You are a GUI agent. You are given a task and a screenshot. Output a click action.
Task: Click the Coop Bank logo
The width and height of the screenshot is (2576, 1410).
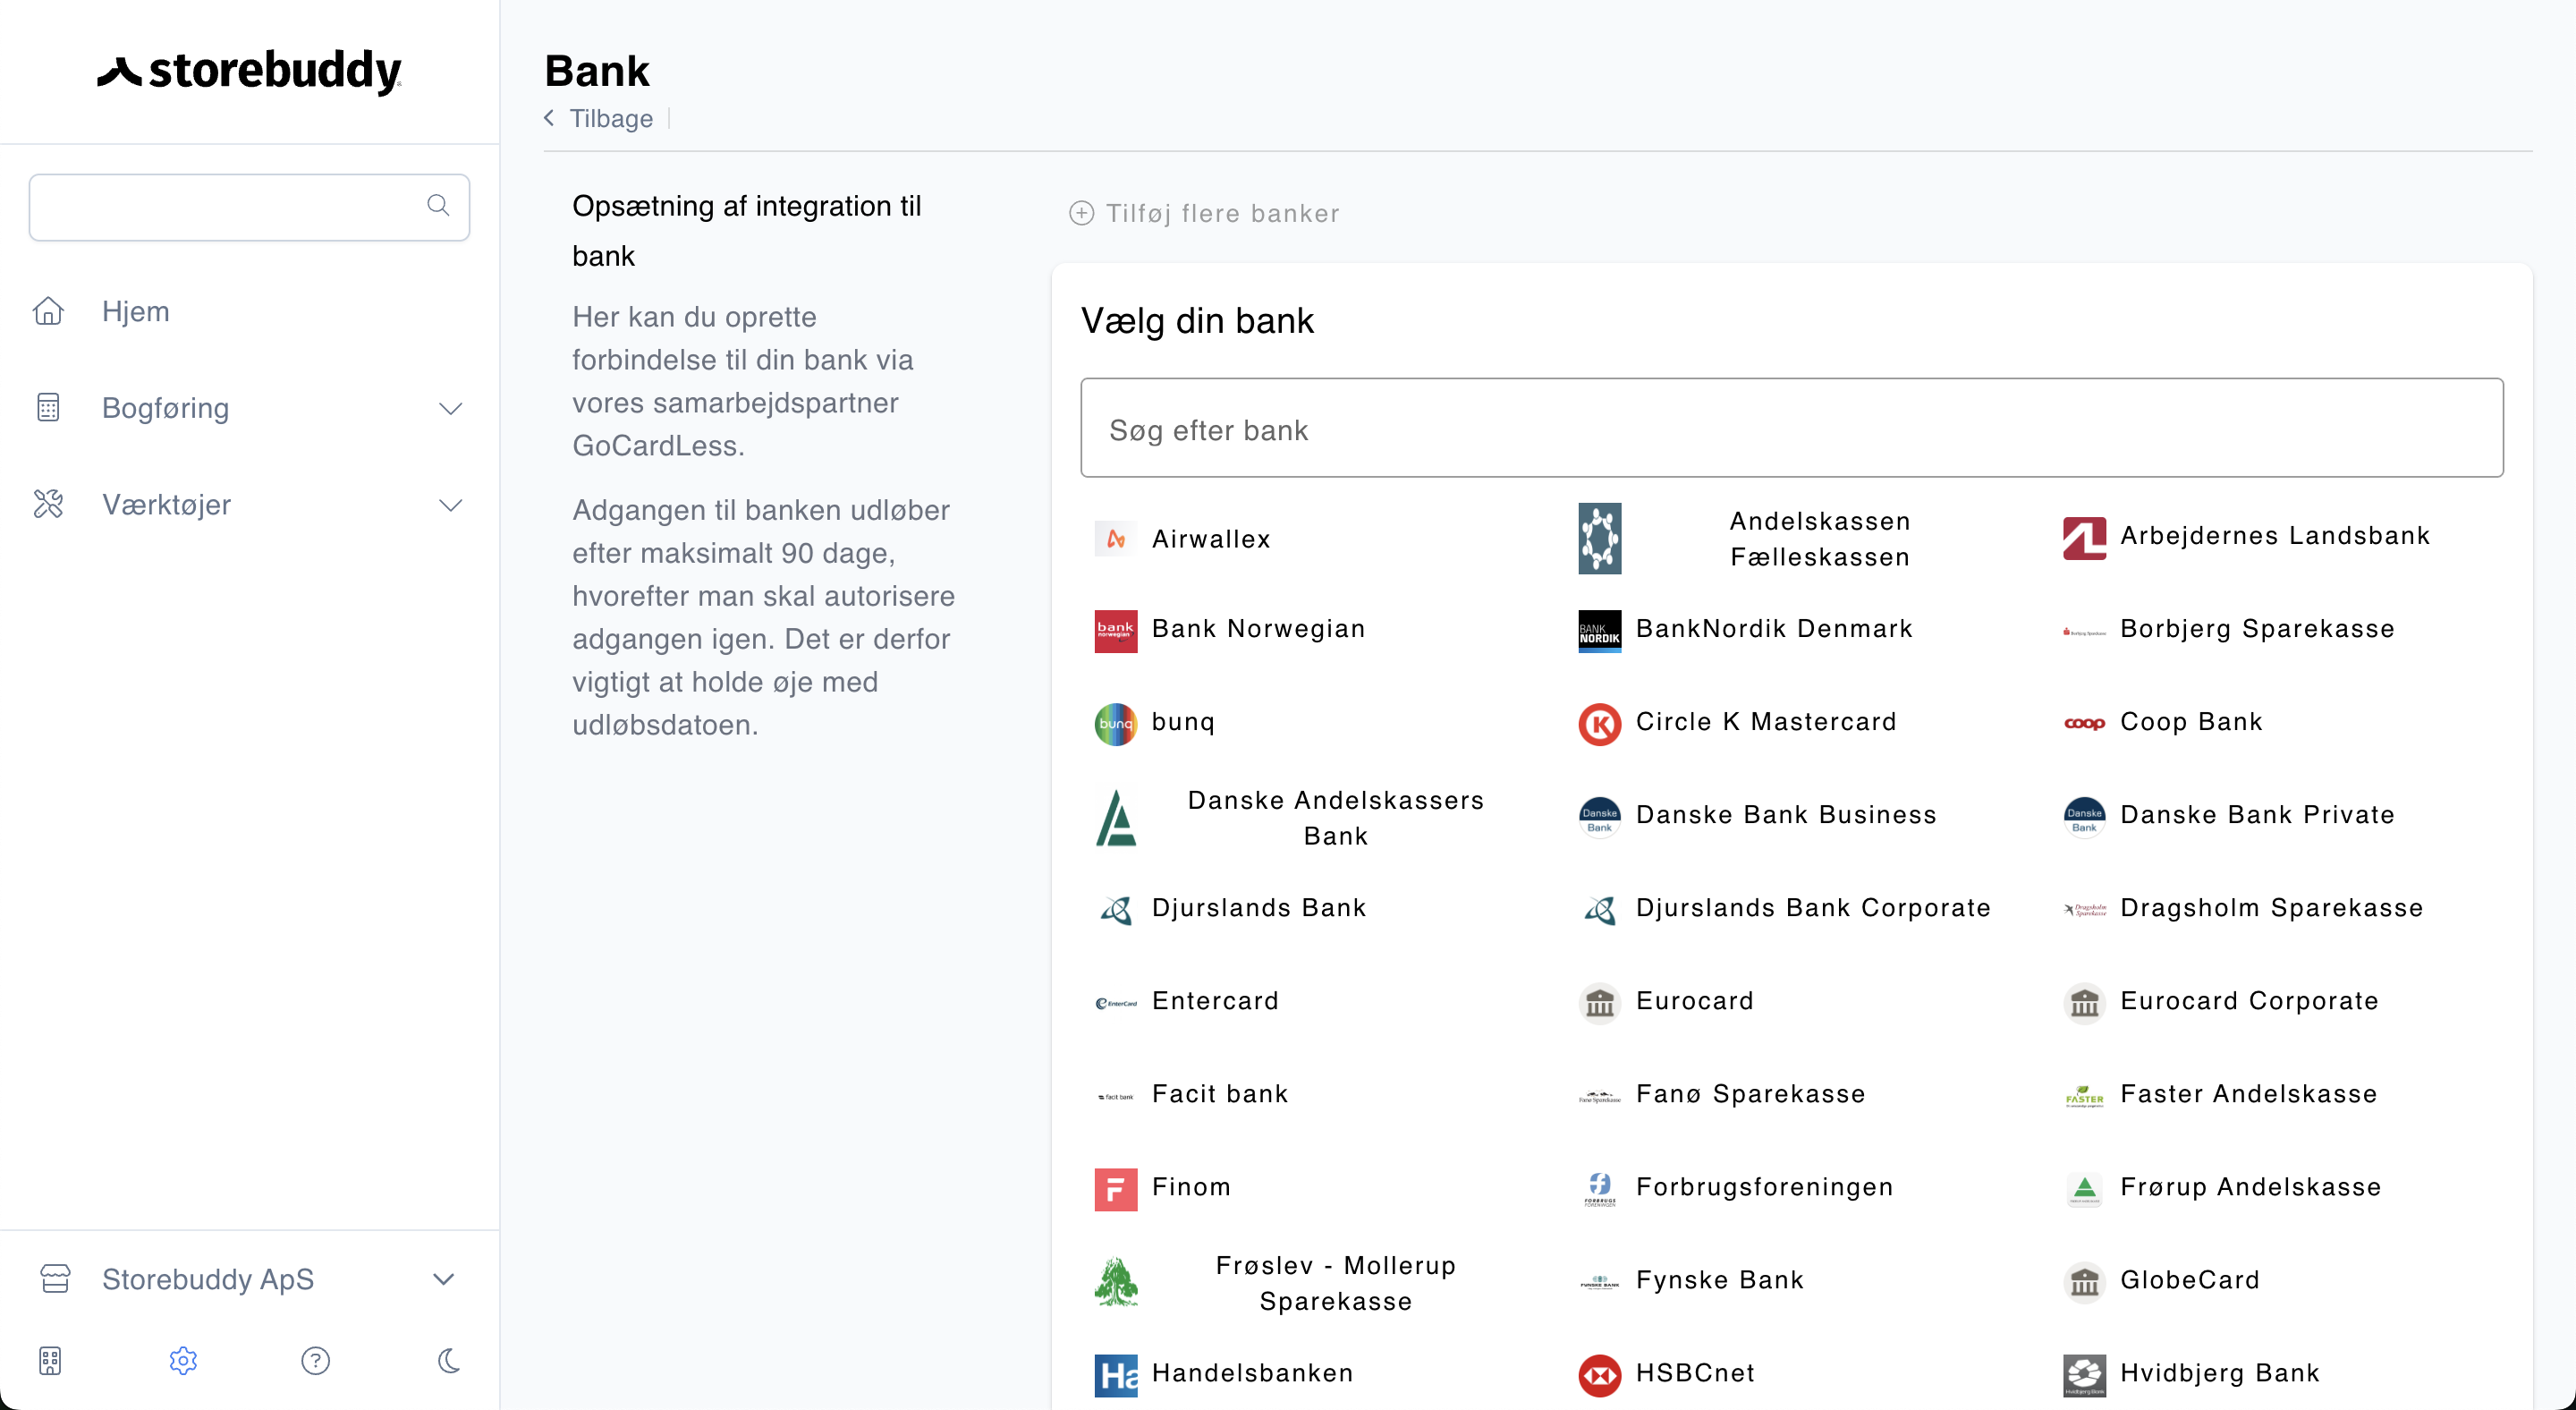click(2084, 723)
